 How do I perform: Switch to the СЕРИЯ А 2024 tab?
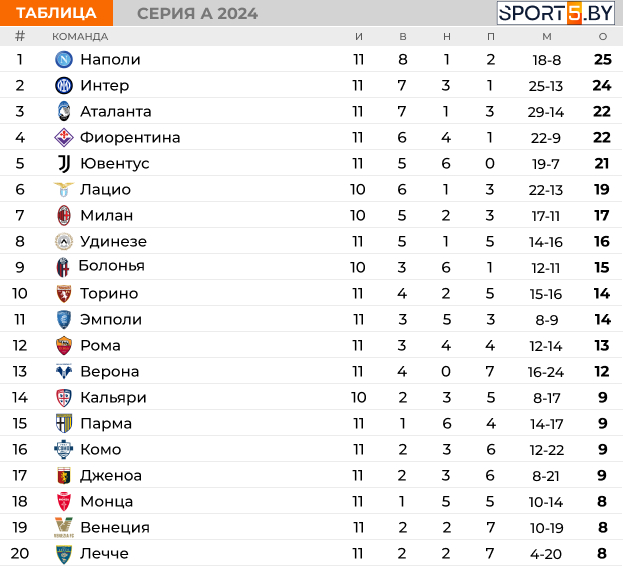(x=197, y=14)
